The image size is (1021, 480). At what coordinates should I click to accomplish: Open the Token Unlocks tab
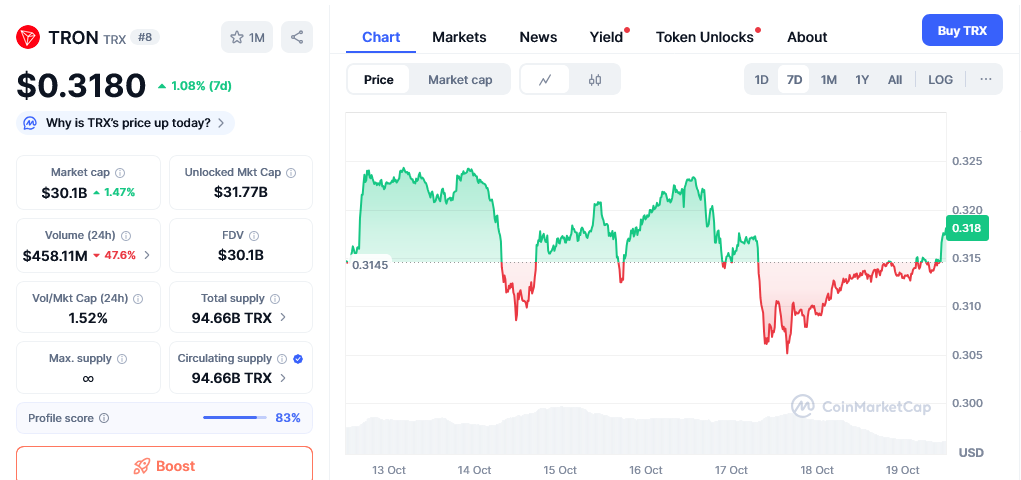(704, 37)
